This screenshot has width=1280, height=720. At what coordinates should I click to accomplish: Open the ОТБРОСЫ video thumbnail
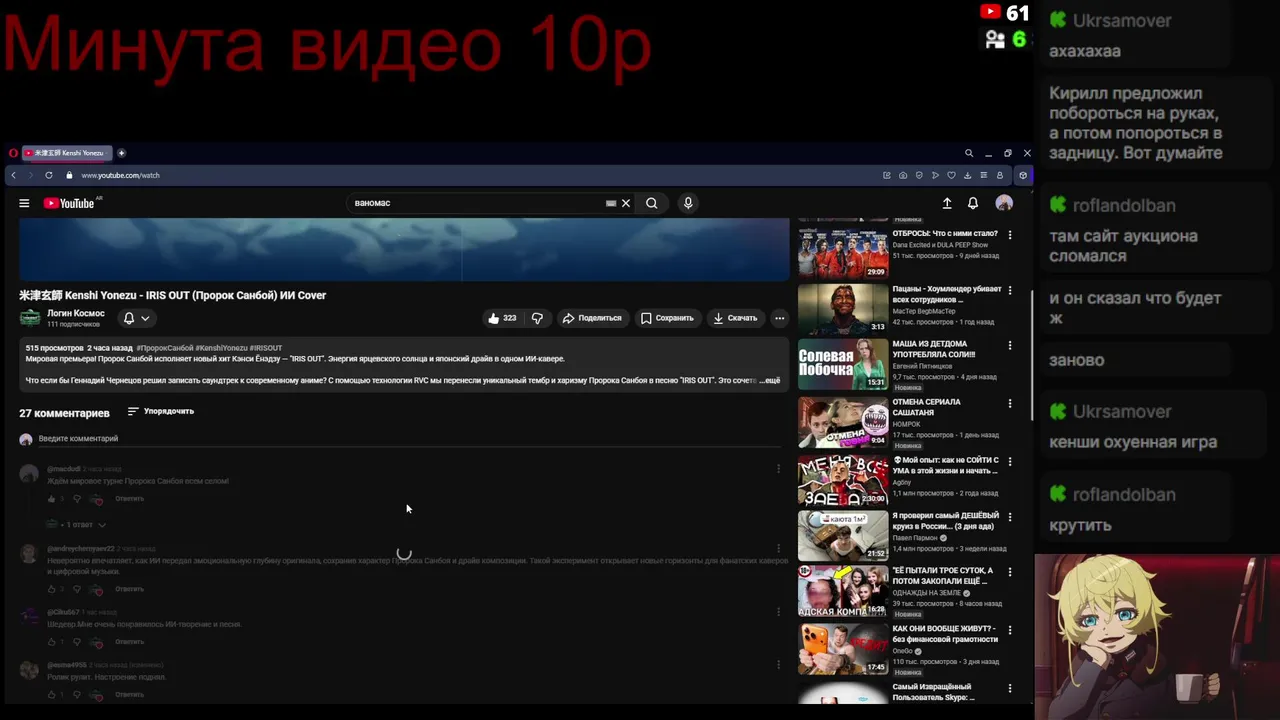click(x=843, y=254)
